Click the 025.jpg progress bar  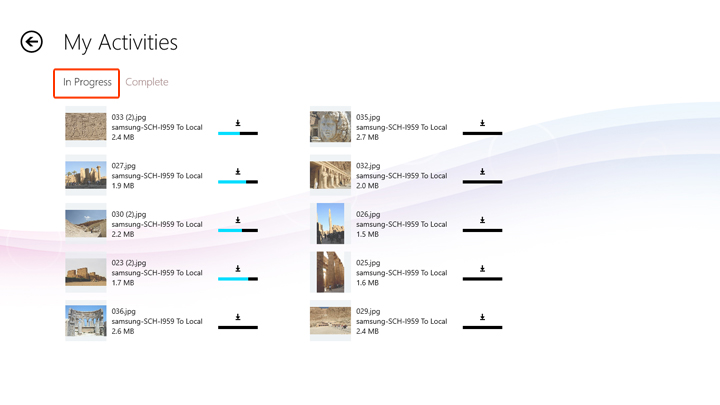click(482, 279)
